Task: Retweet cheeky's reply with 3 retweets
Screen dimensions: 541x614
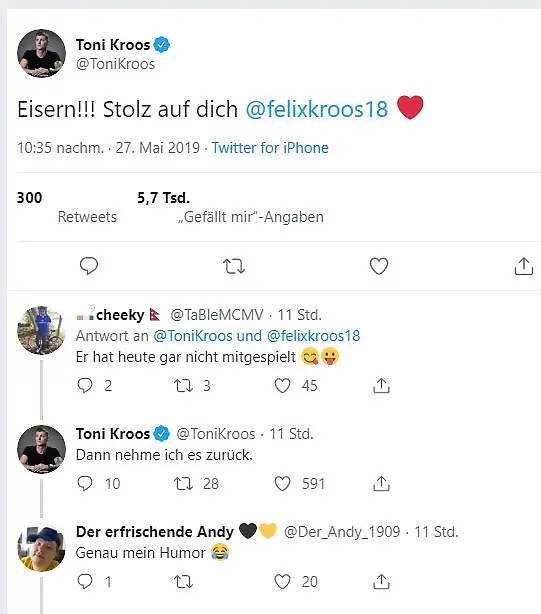Action: tap(183, 386)
